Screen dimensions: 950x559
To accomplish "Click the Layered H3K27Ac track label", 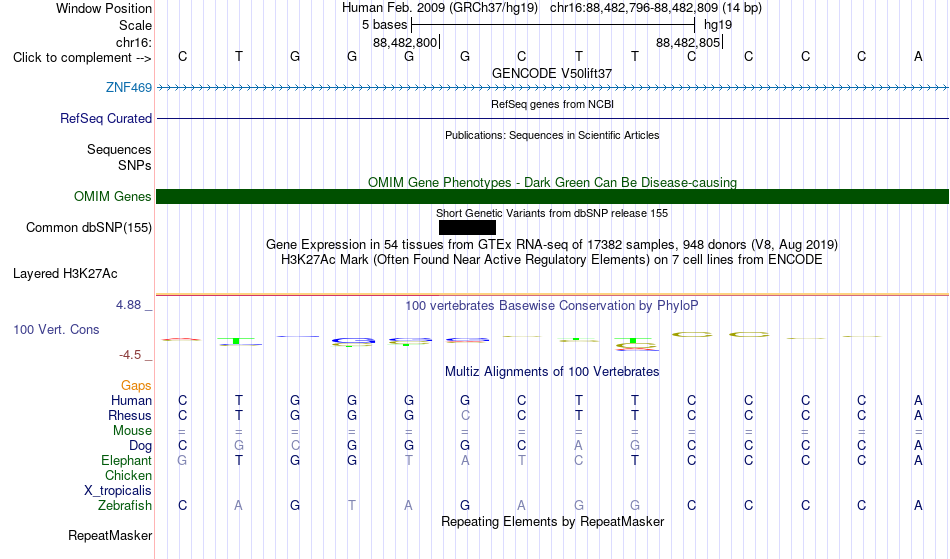I will 65,273.
